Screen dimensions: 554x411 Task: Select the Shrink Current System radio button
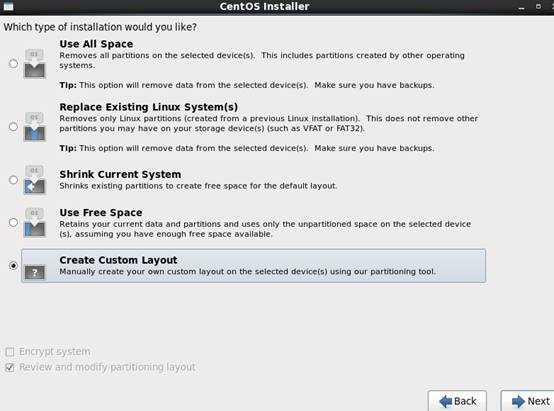(13, 180)
